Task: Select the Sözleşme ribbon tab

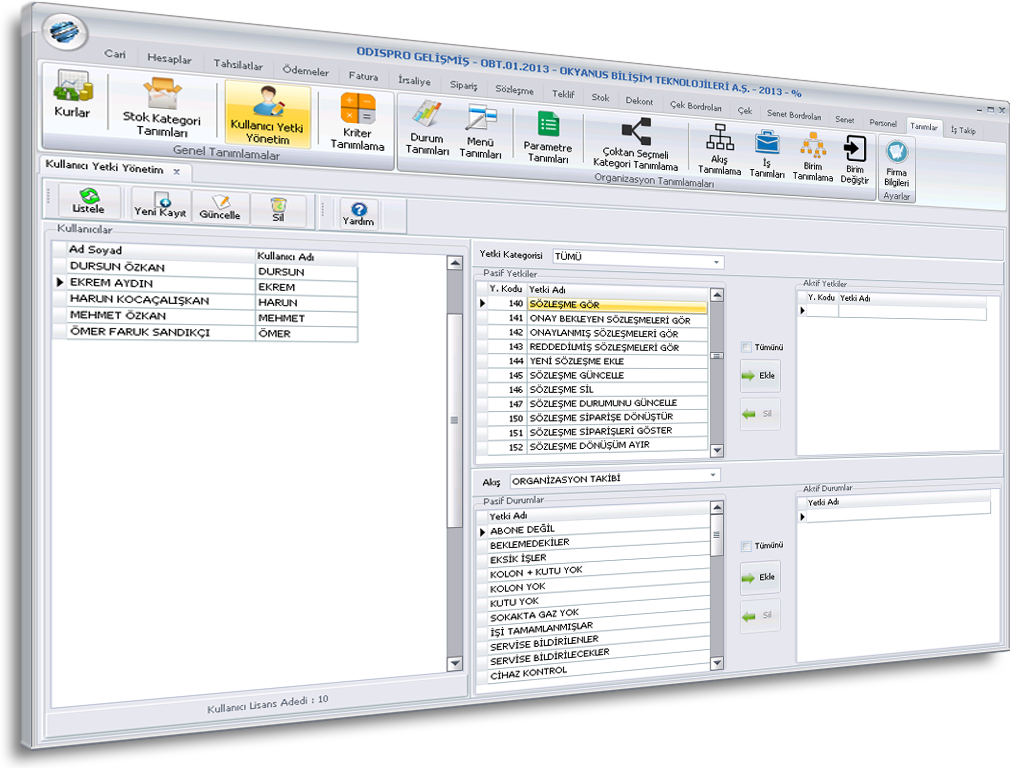Action: click(515, 89)
